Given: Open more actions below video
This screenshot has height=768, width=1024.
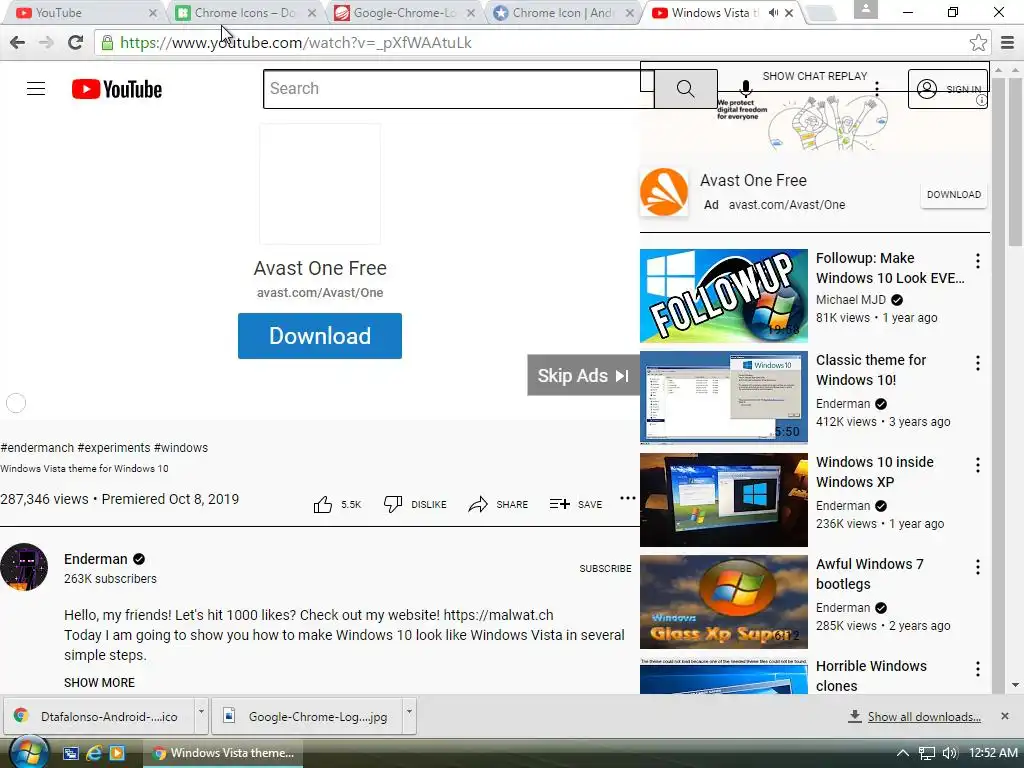Looking at the screenshot, I should pyautogui.click(x=628, y=498).
